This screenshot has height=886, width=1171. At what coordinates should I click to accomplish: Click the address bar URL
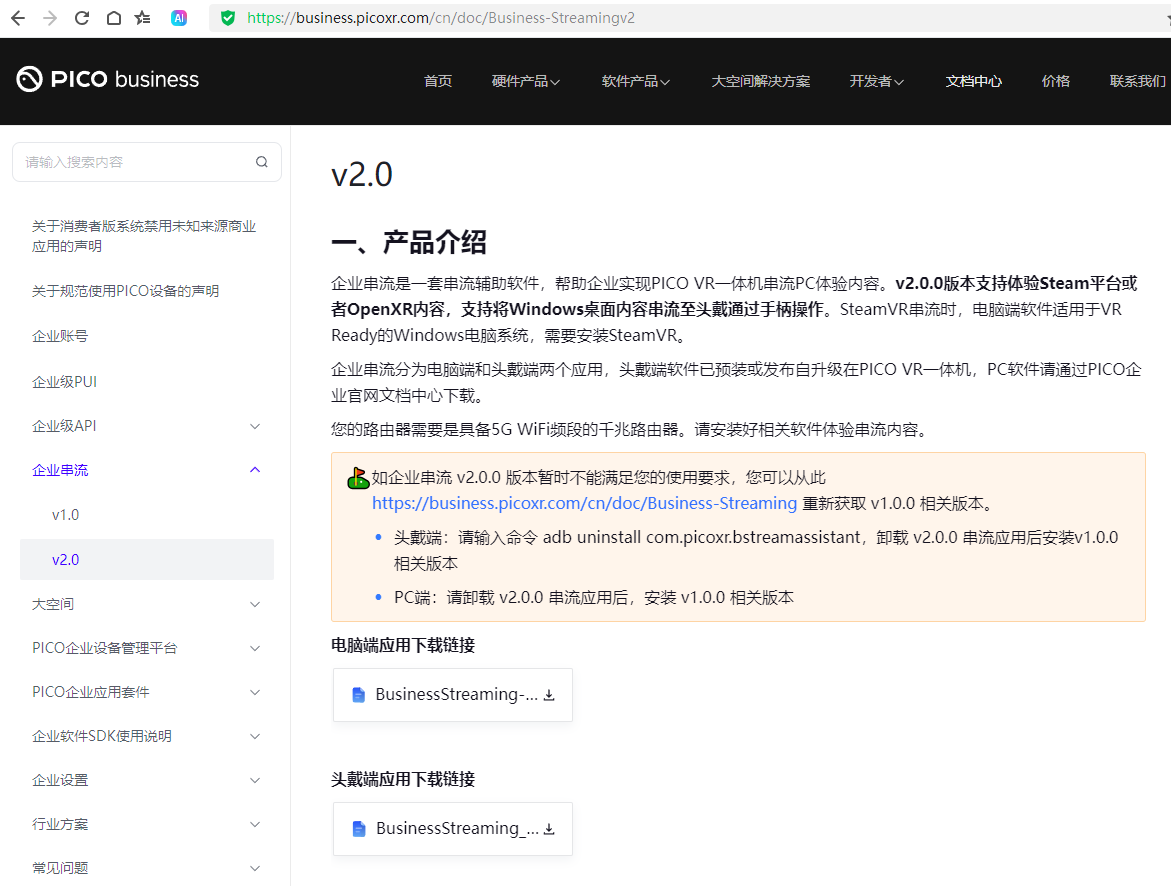pos(441,18)
